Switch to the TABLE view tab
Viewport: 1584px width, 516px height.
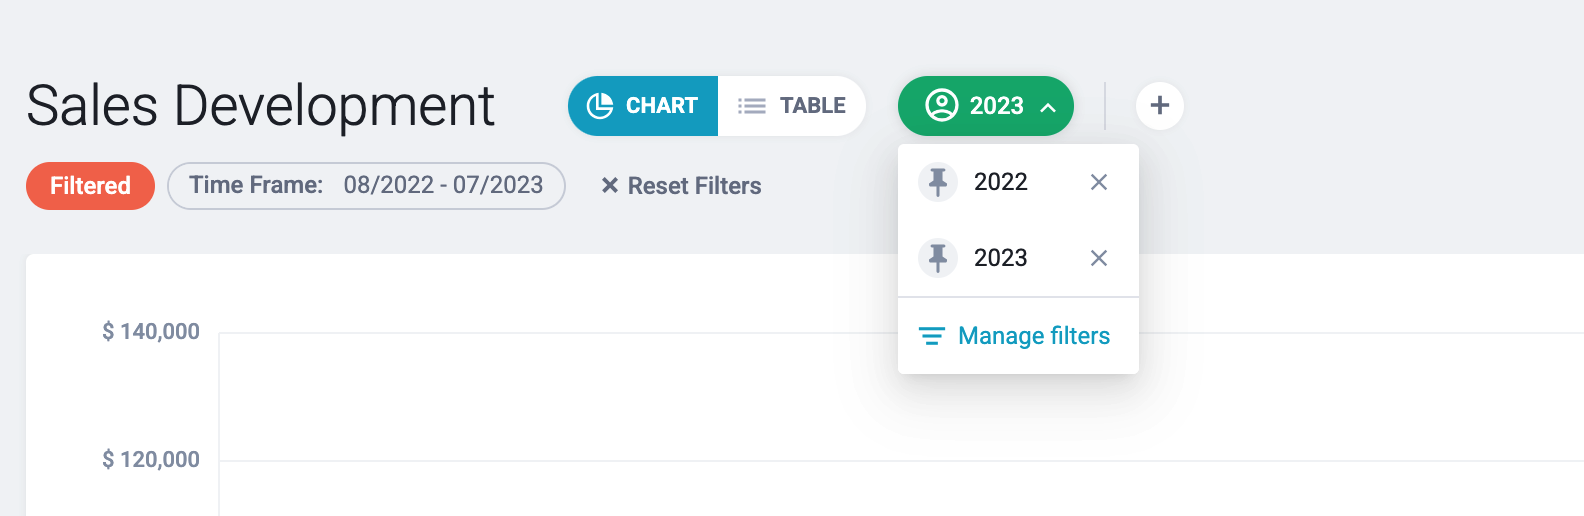pyautogui.click(x=792, y=106)
